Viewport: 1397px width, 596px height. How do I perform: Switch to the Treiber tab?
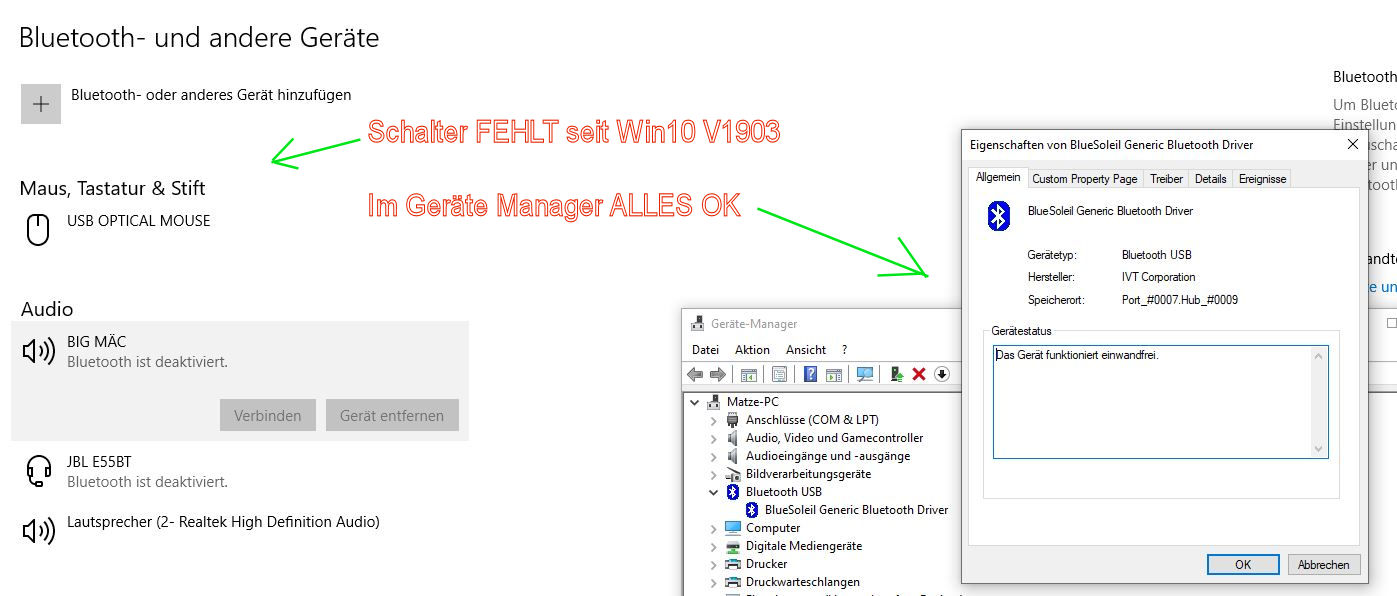point(1166,179)
